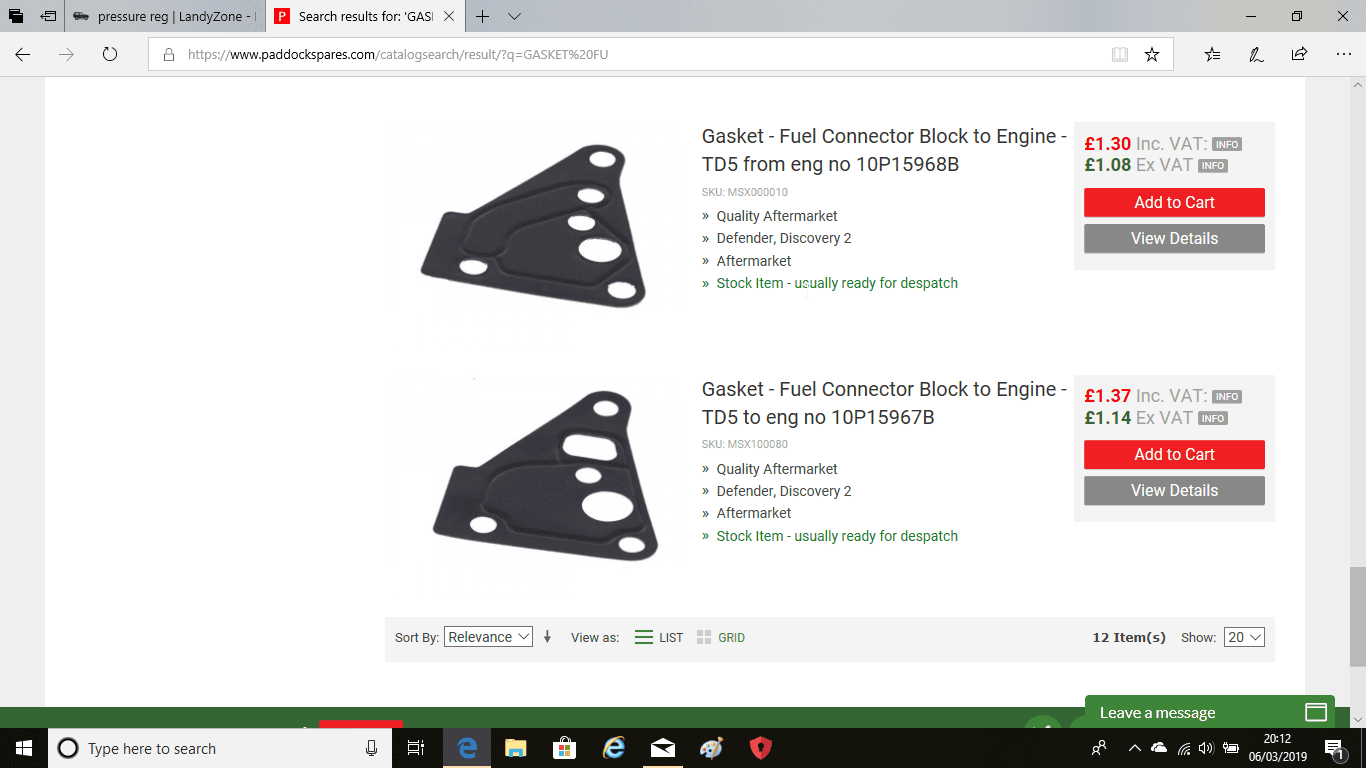Show tabs you've set aside icon
Viewport: 1366px width, 768px height.
pyautogui.click(x=16, y=16)
